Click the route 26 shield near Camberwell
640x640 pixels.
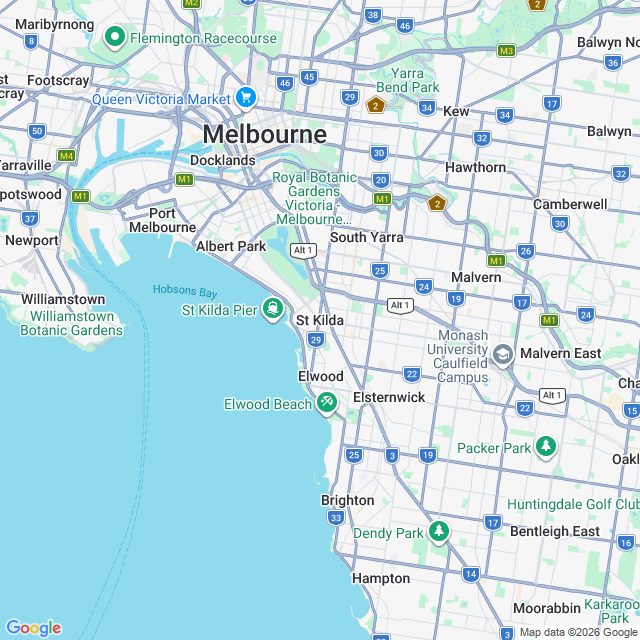[526, 251]
